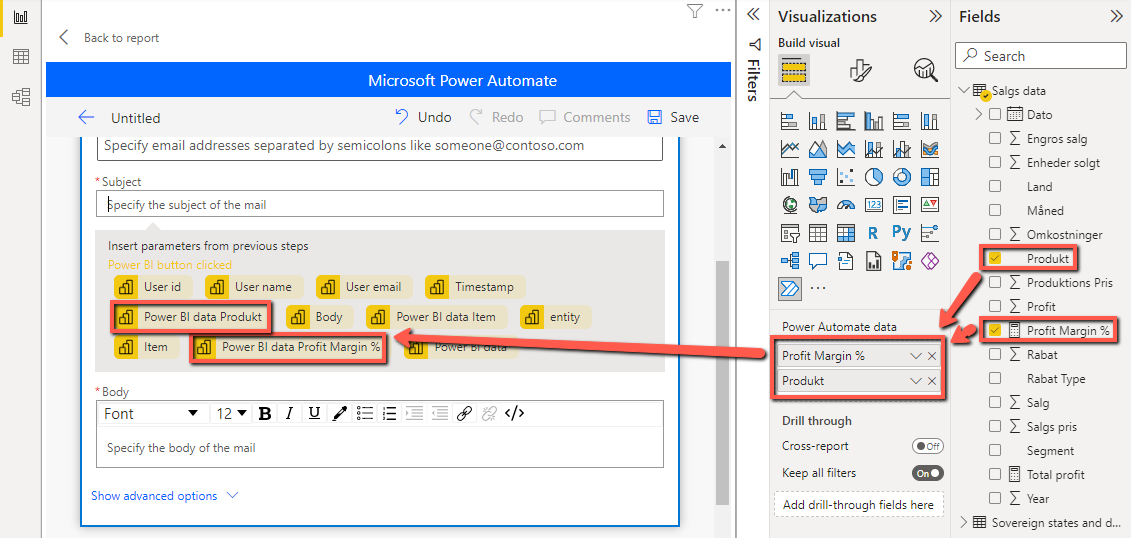Show advanced options

[164, 496]
